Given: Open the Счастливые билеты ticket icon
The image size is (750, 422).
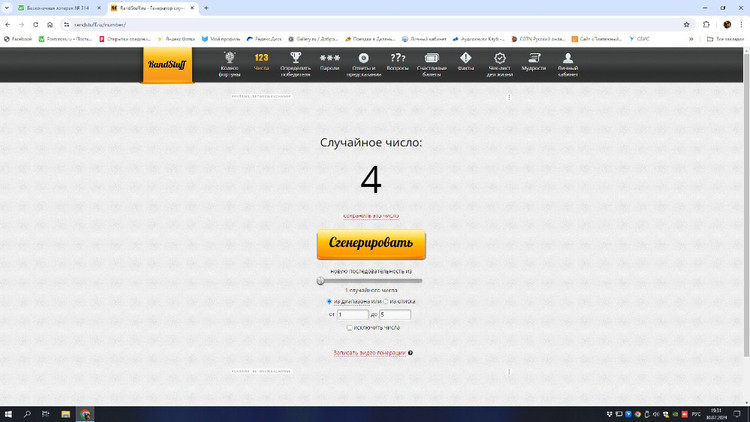Looking at the screenshot, I should 432,59.
